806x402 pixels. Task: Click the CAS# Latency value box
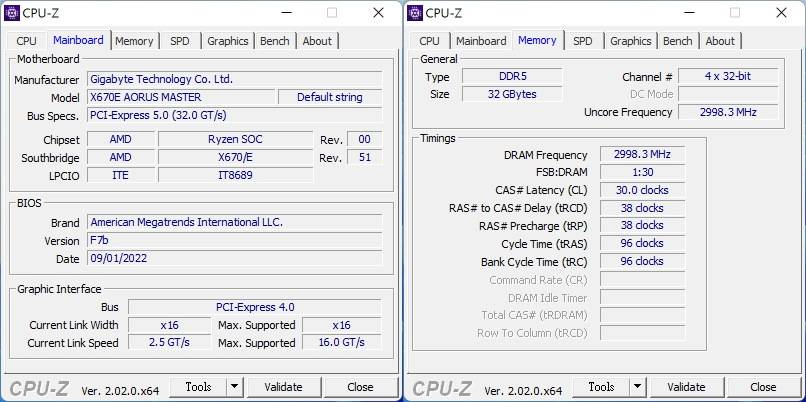pos(641,190)
